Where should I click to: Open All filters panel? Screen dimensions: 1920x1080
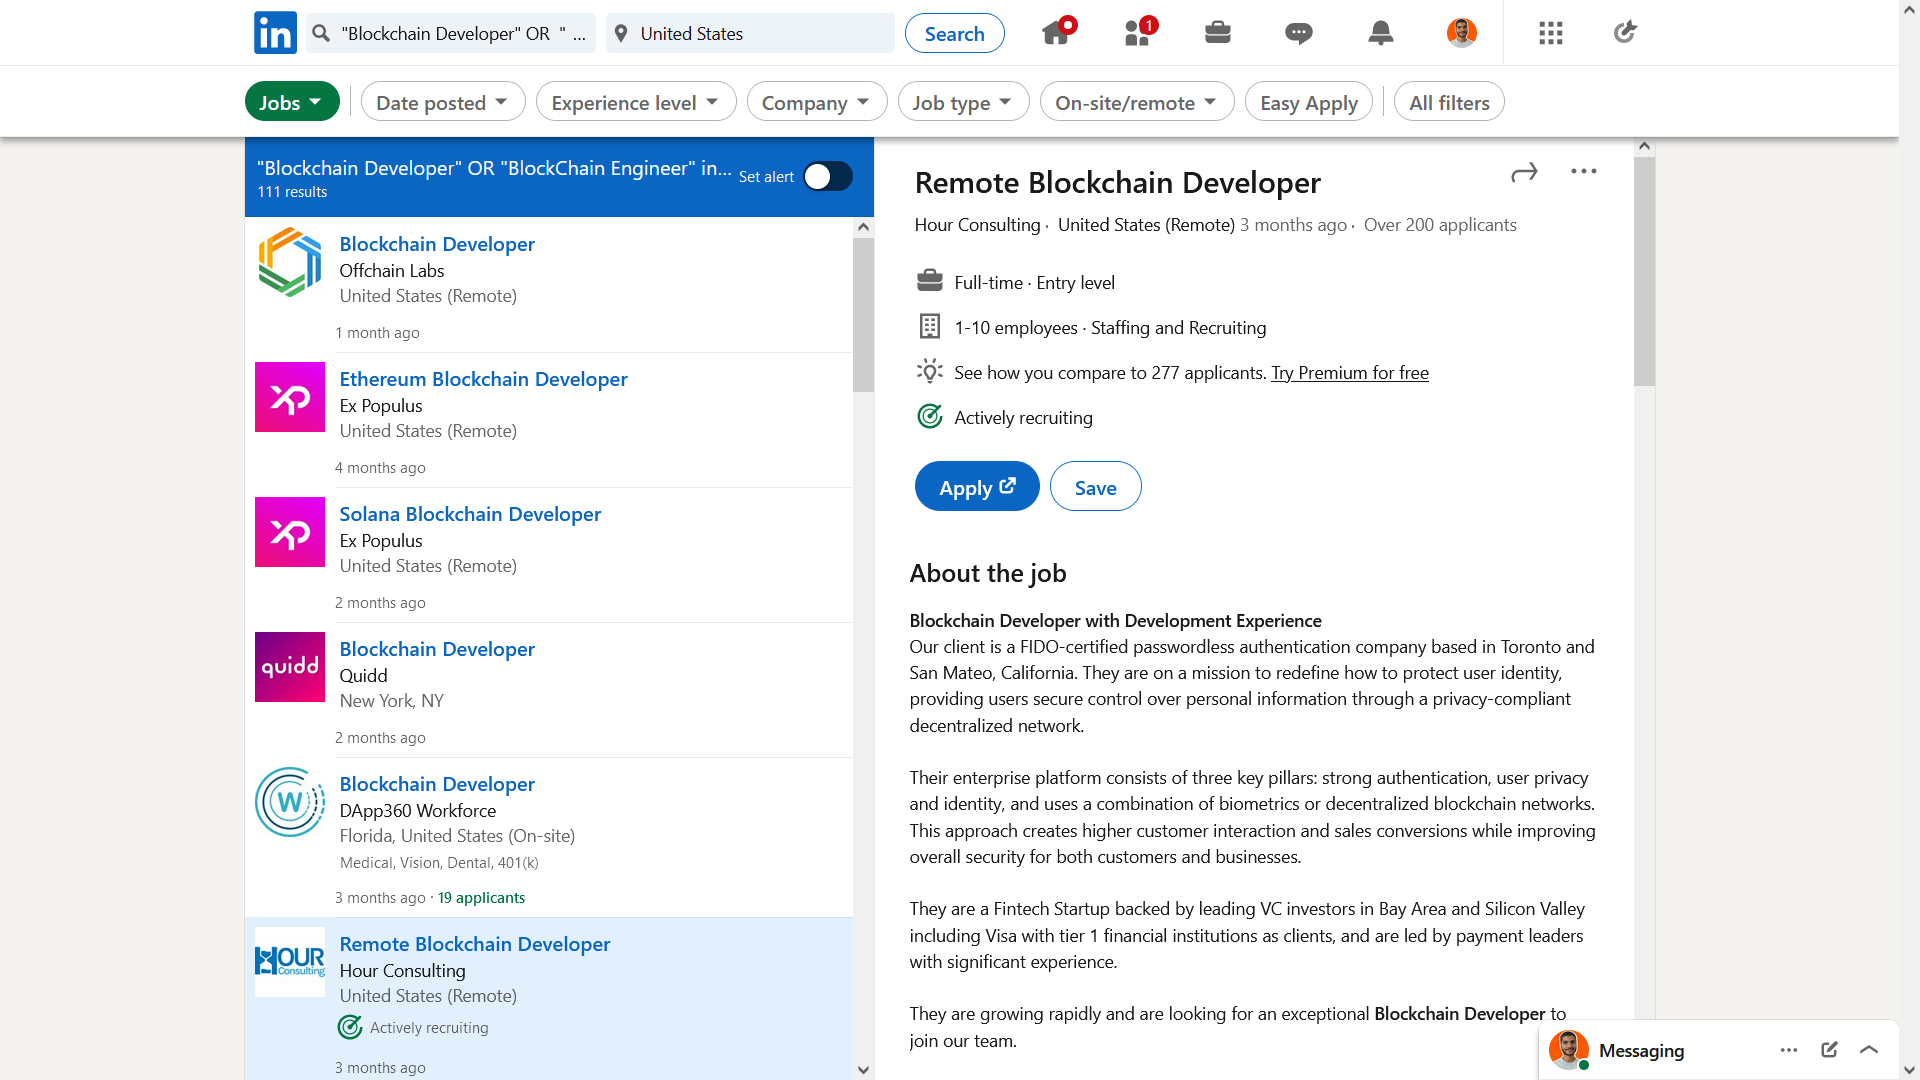tap(1449, 102)
